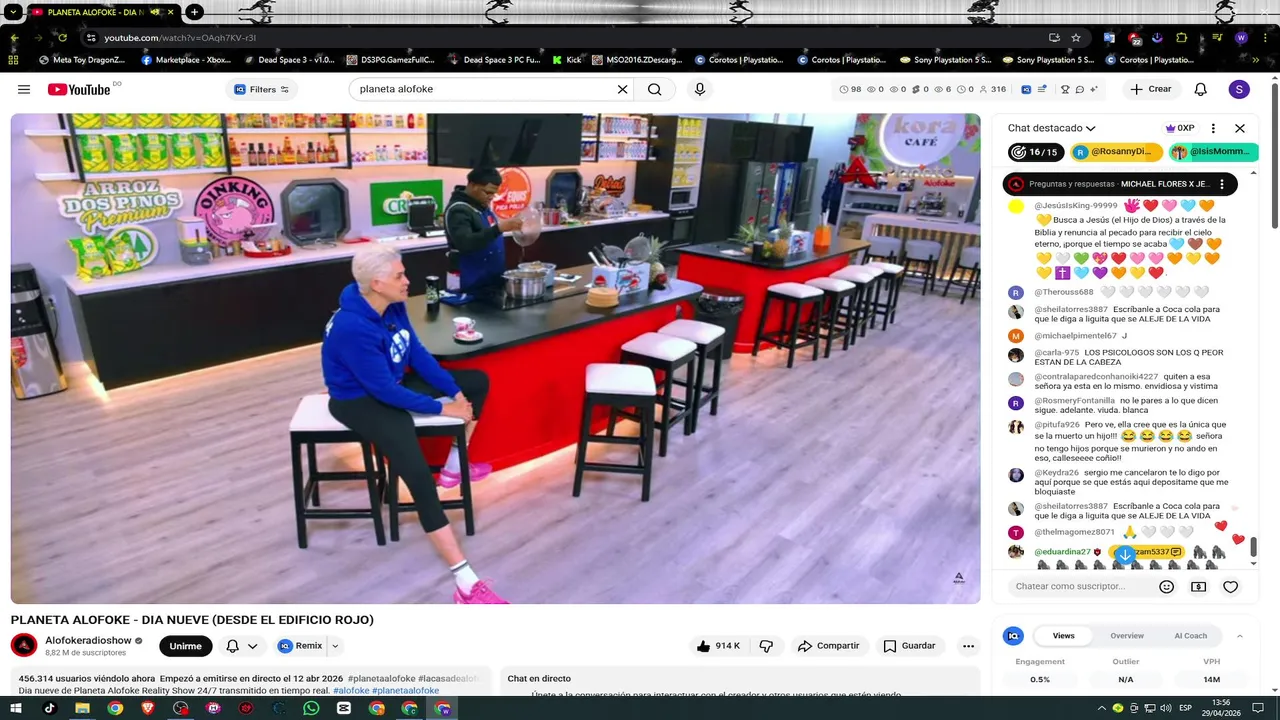This screenshot has width=1280, height=720.
Task: Click the browser address bar
Action: coord(560,38)
